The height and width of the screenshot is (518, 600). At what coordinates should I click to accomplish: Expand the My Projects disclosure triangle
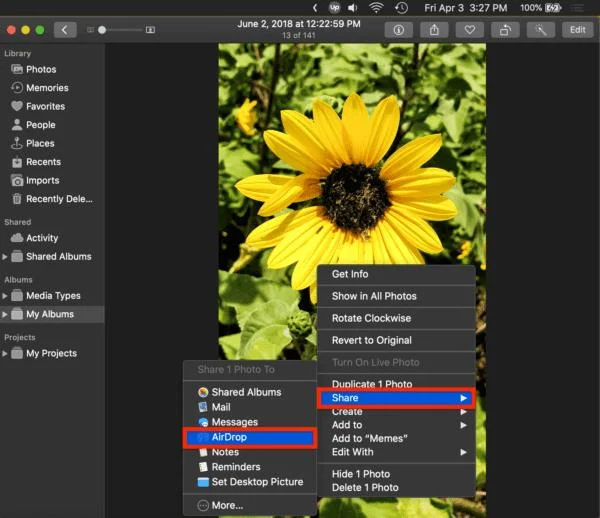click(x=5, y=353)
